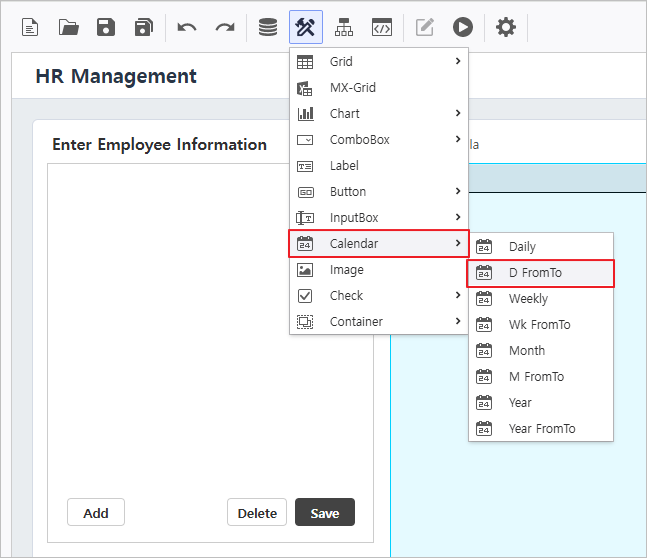Open the database icon in toolbar
The width and height of the screenshot is (647, 558).
pyautogui.click(x=268, y=27)
